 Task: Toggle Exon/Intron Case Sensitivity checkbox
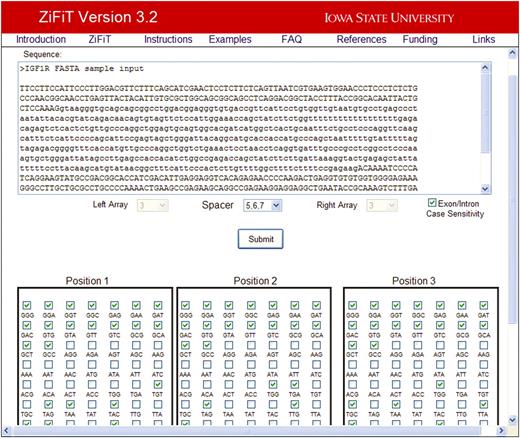click(x=432, y=202)
